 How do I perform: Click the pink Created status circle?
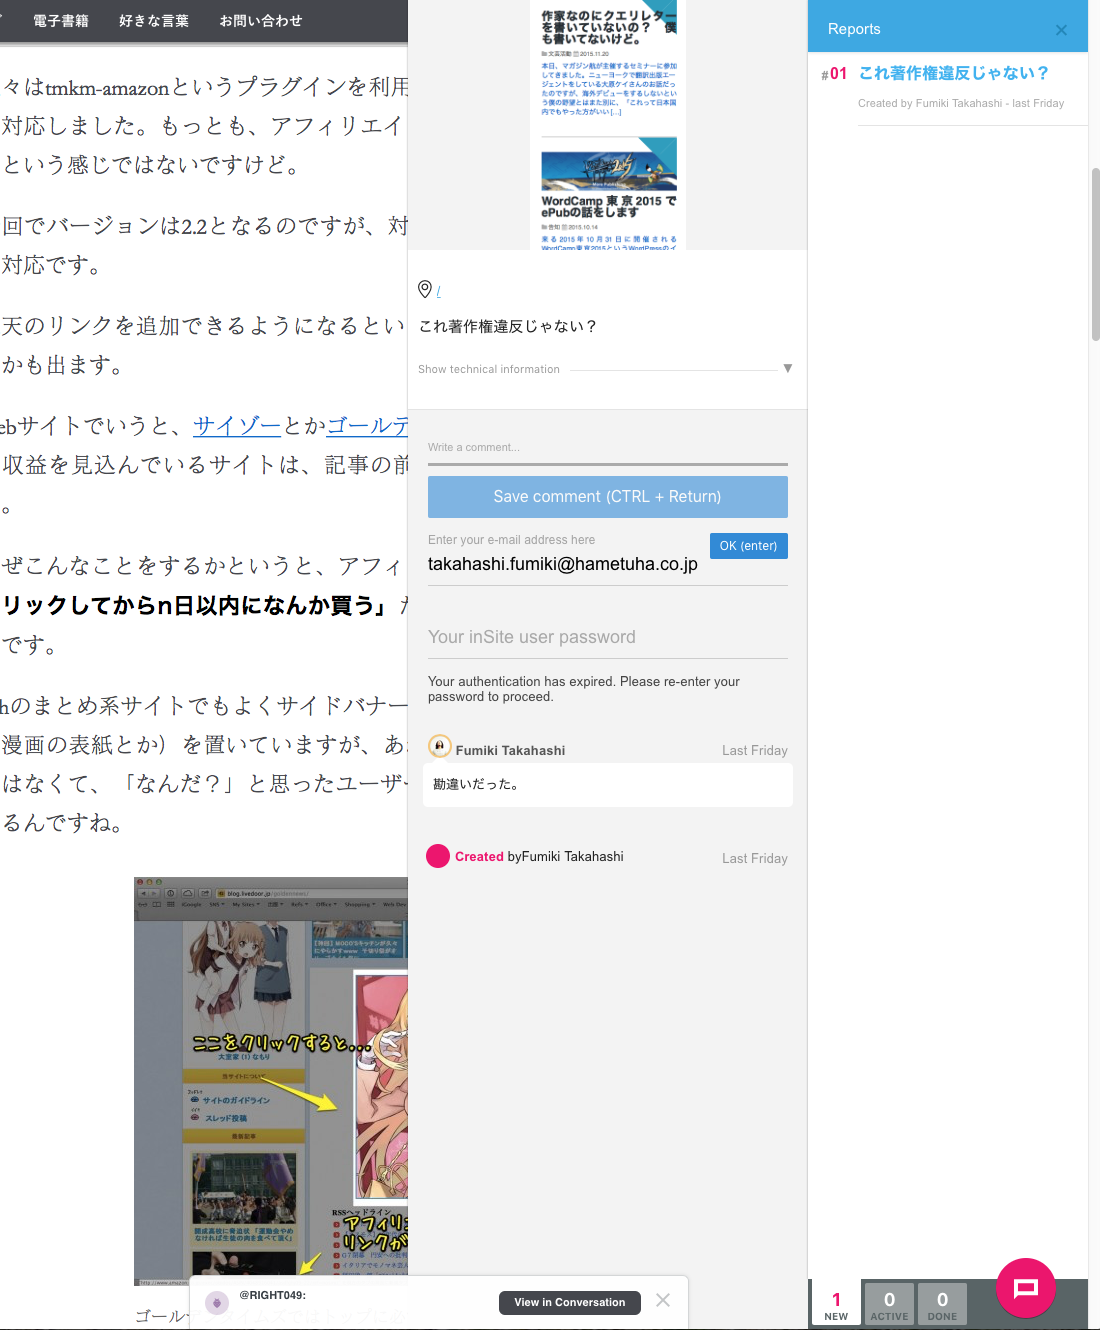(x=438, y=856)
